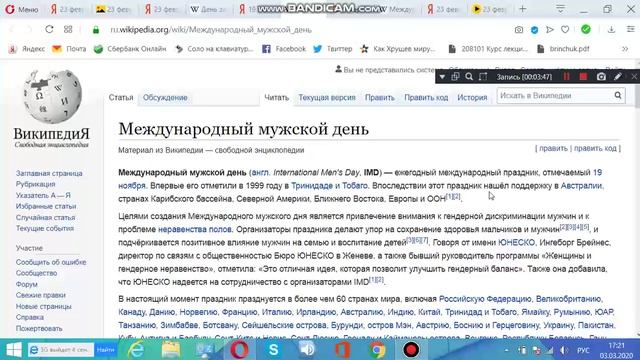Click the править код section link
Screen dimensions: 640x360
[x=595, y=149]
